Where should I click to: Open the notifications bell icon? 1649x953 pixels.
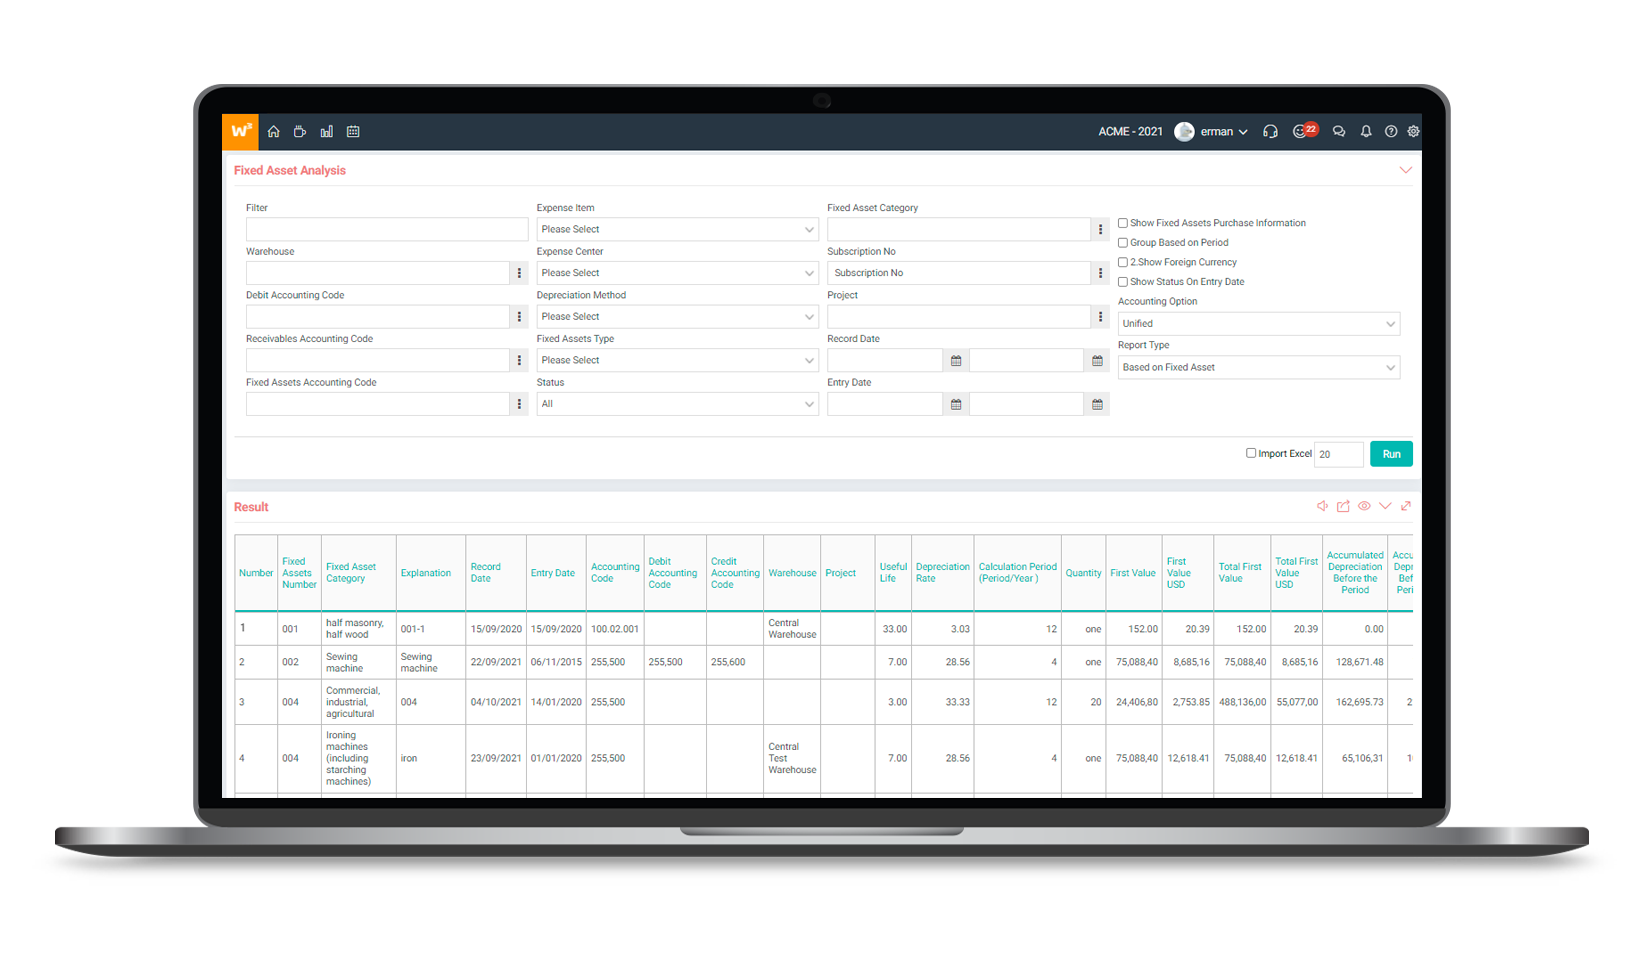tap(1365, 132)
